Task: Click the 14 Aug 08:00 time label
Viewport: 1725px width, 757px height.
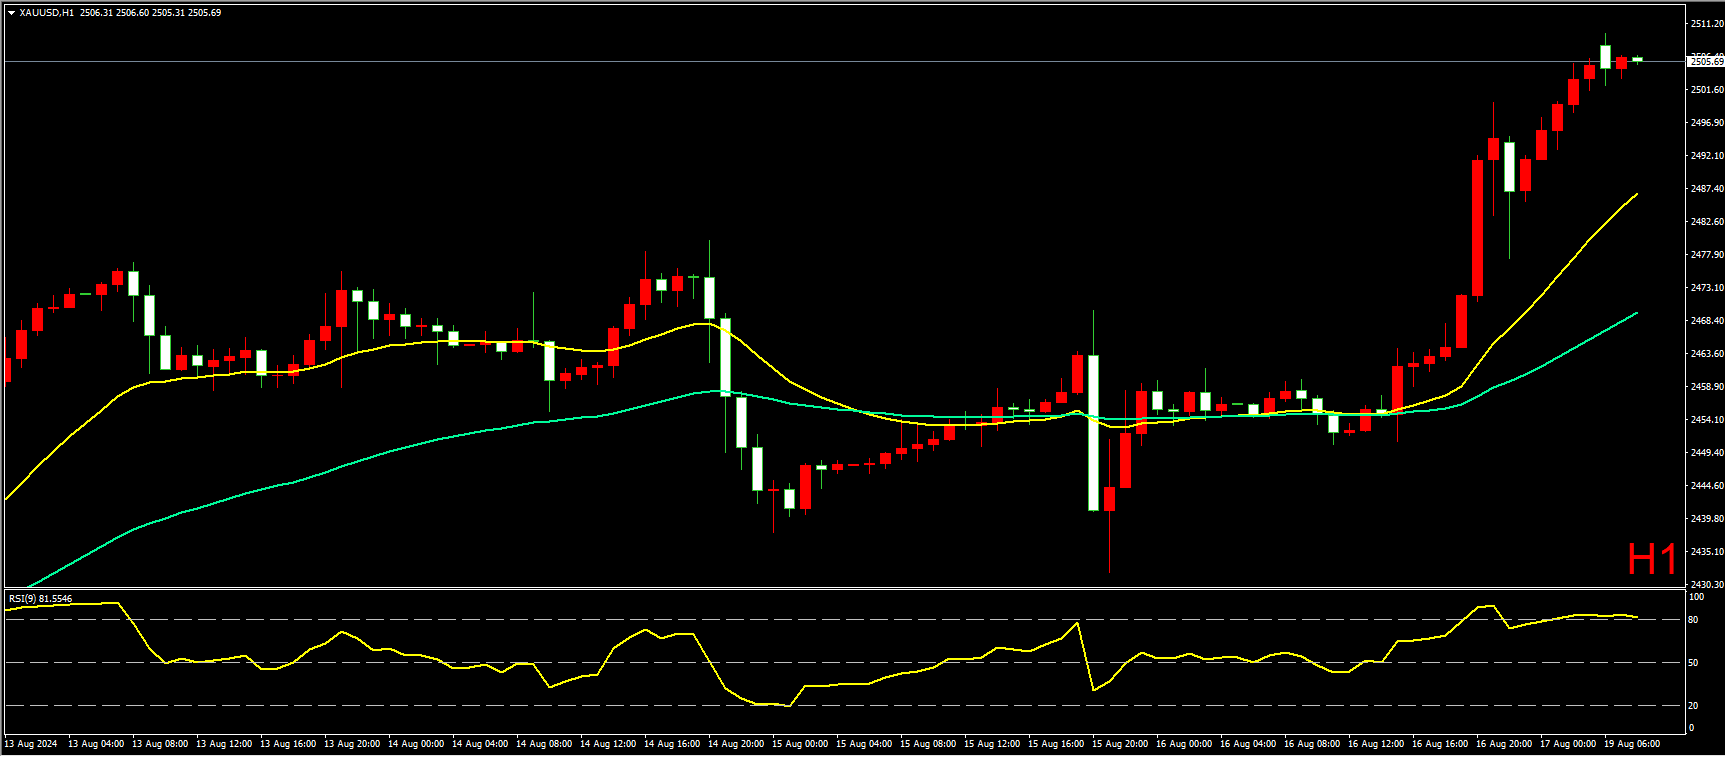Action: click(544, 744)
